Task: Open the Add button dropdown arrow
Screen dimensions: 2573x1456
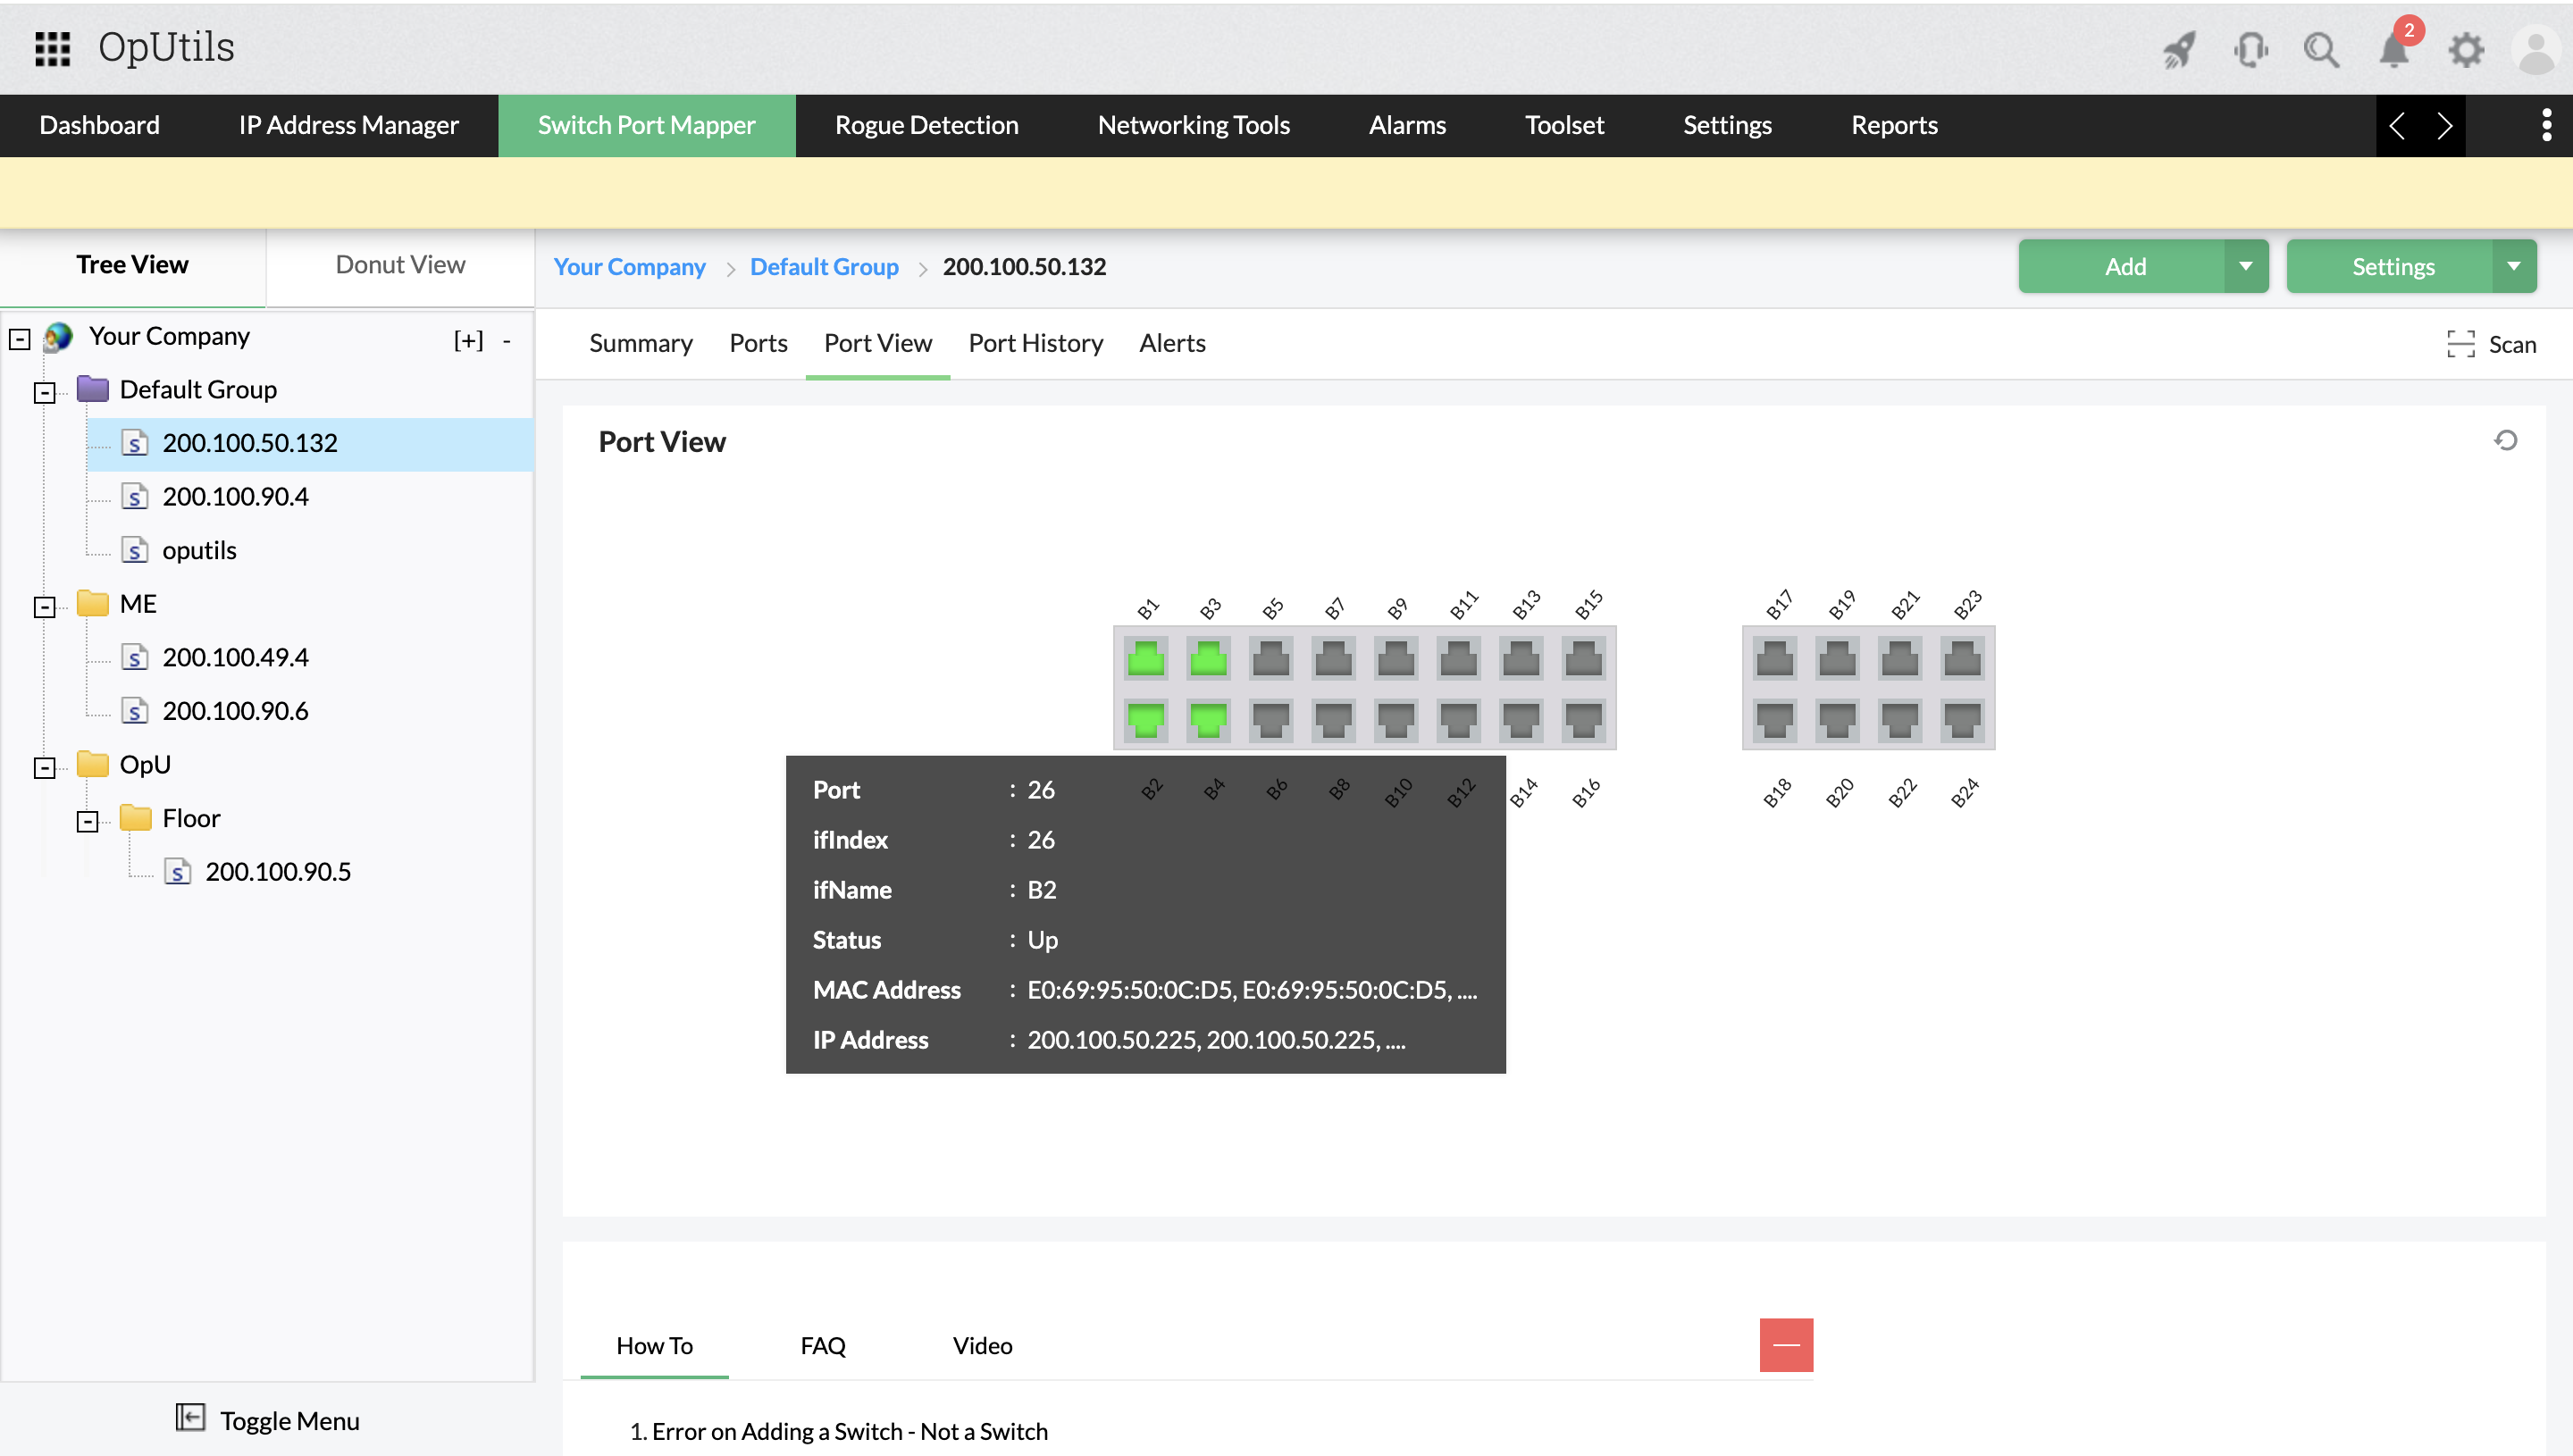Action: point(2246,266)
